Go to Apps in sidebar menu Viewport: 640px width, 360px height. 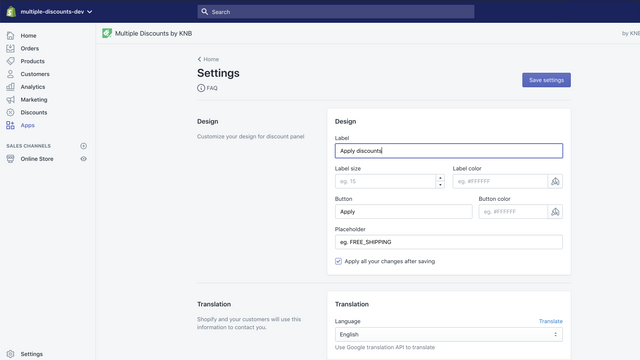click(28, 125)
